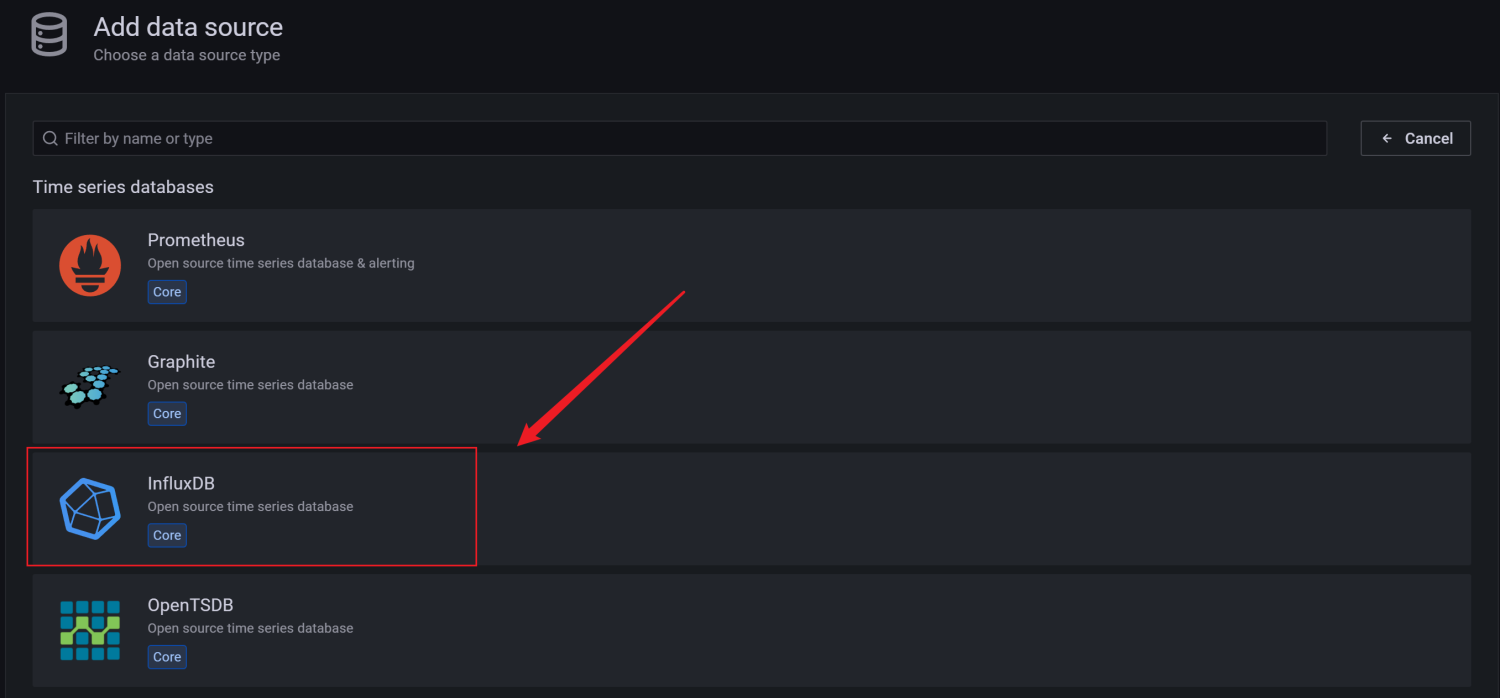Click the Time series databases heading

(123, 187)
